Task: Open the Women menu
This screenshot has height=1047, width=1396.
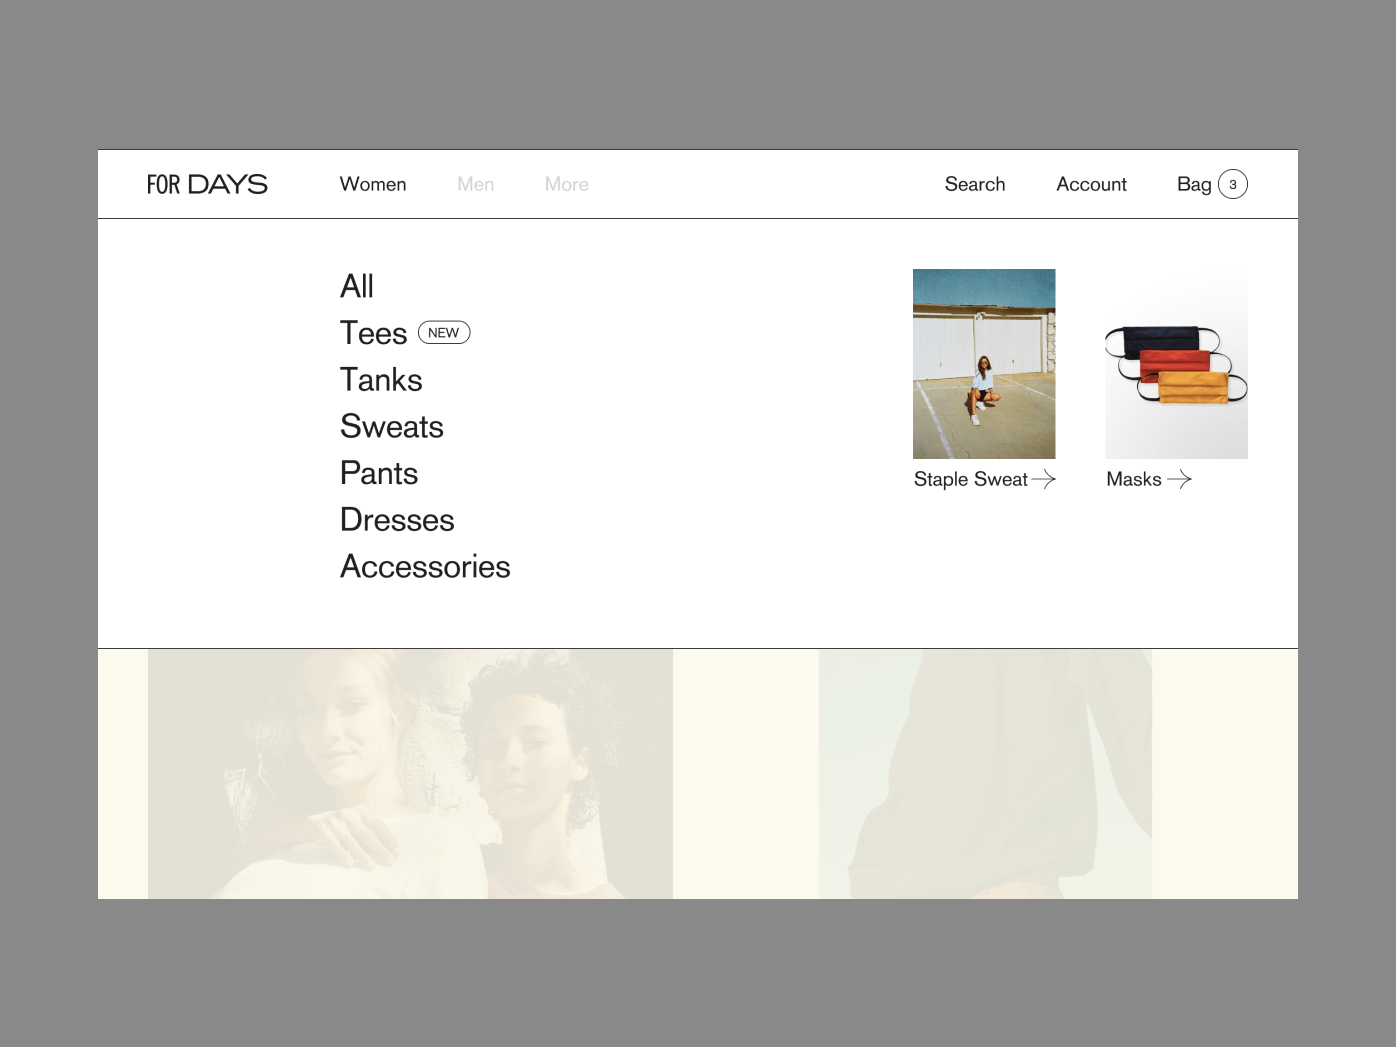Action: point(373,184)
